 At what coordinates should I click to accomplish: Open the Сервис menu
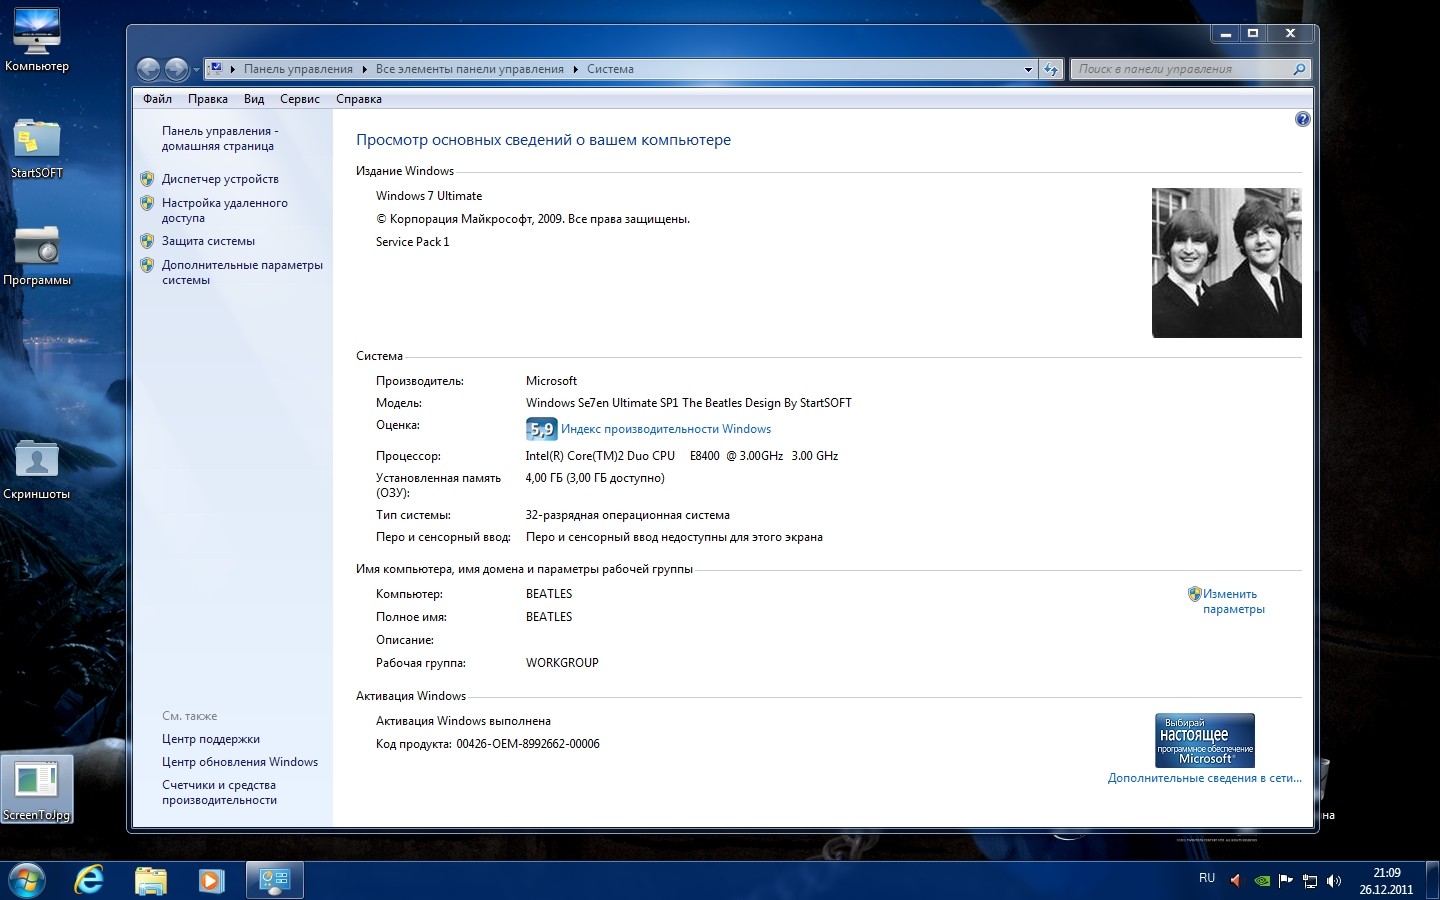coord(300,99)
